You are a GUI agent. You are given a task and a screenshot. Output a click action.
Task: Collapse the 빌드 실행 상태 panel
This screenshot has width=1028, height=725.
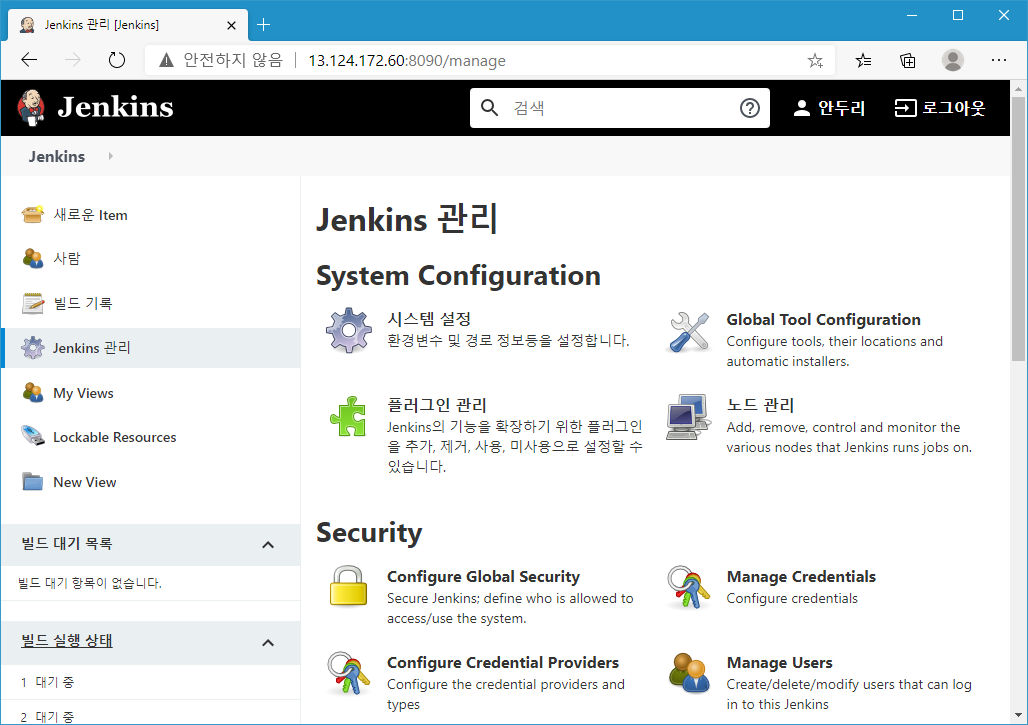268,642
